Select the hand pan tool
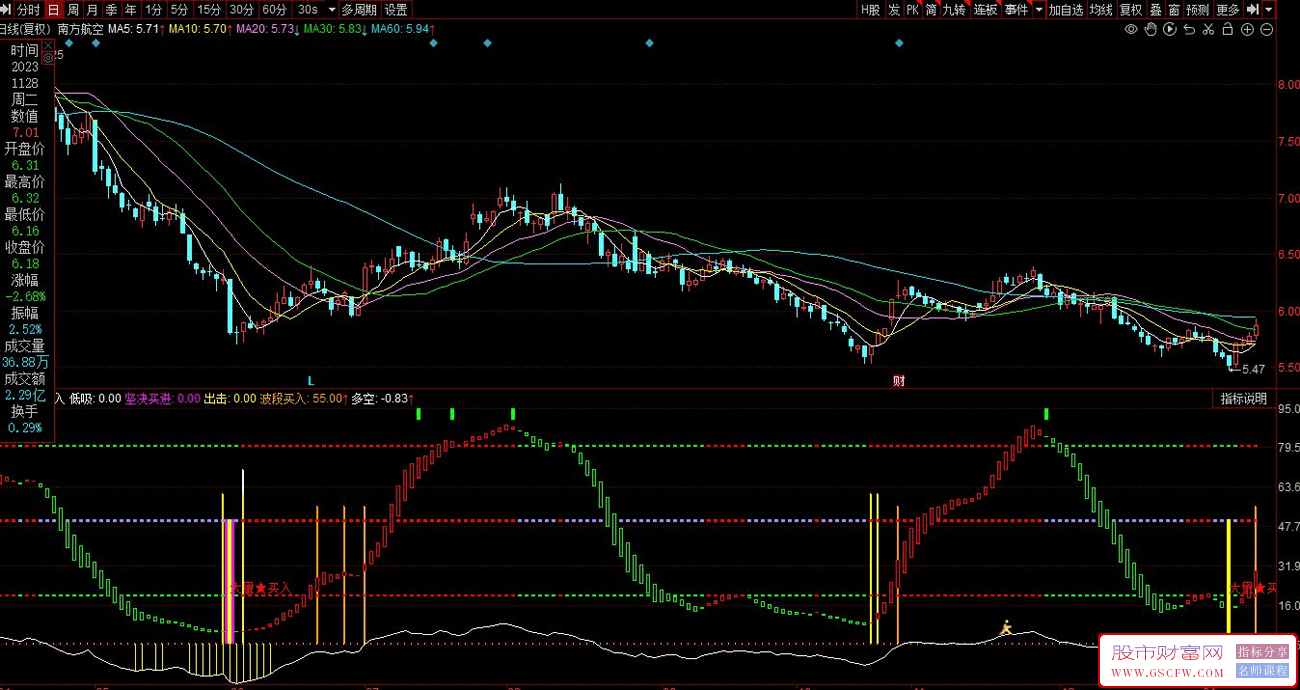Viewport: 1300px width, 690px height. click(1150, 29)
